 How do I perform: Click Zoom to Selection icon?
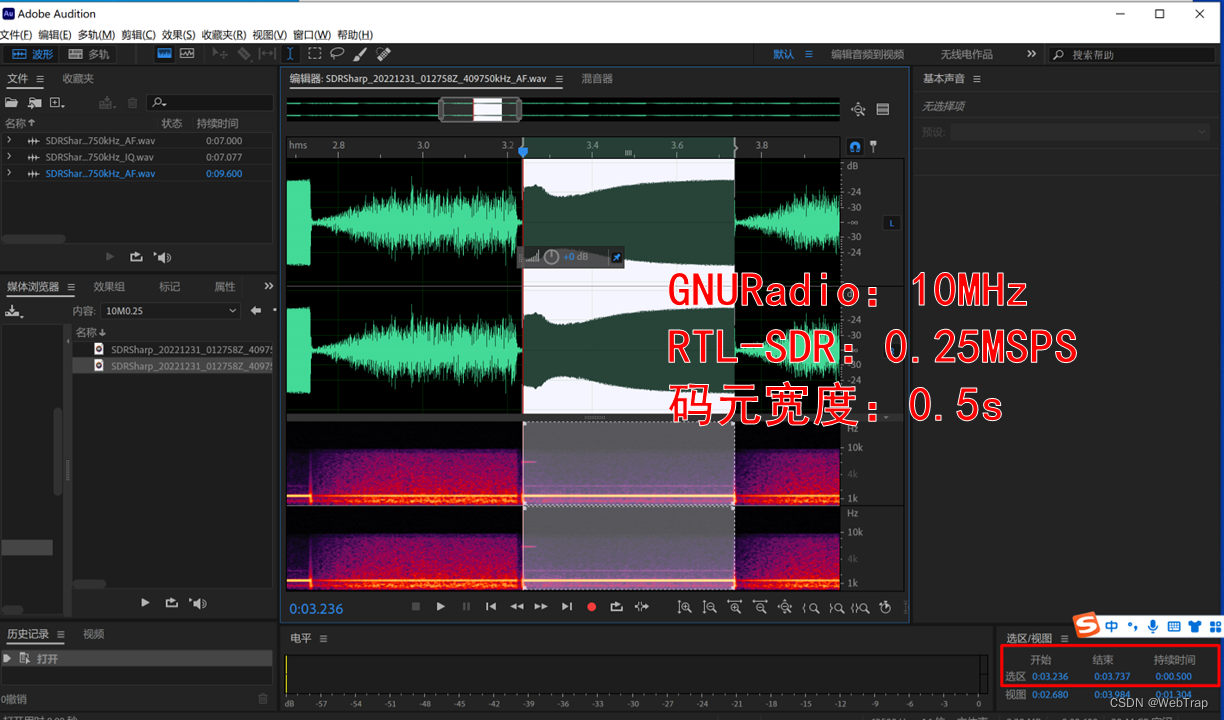pos(860,606)
